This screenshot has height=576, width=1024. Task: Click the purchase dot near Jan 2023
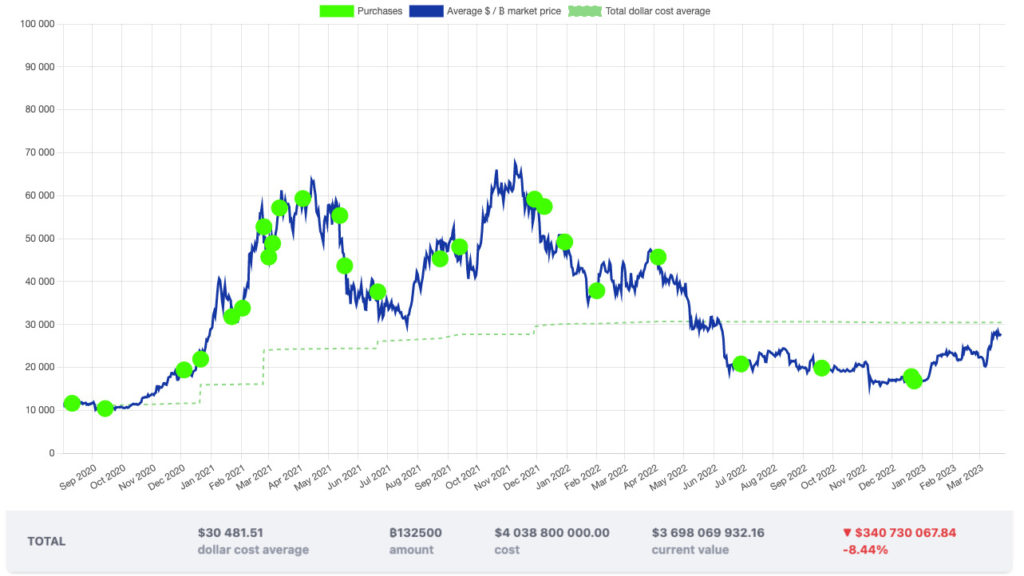913,380
